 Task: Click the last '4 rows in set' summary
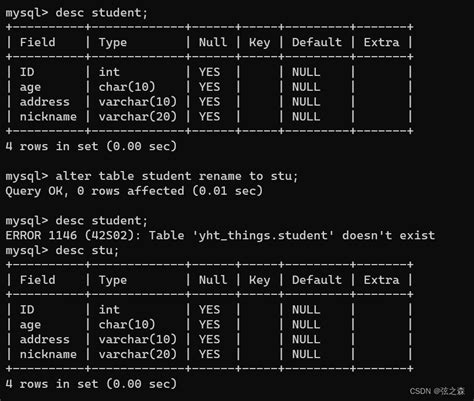pos(91,384)
